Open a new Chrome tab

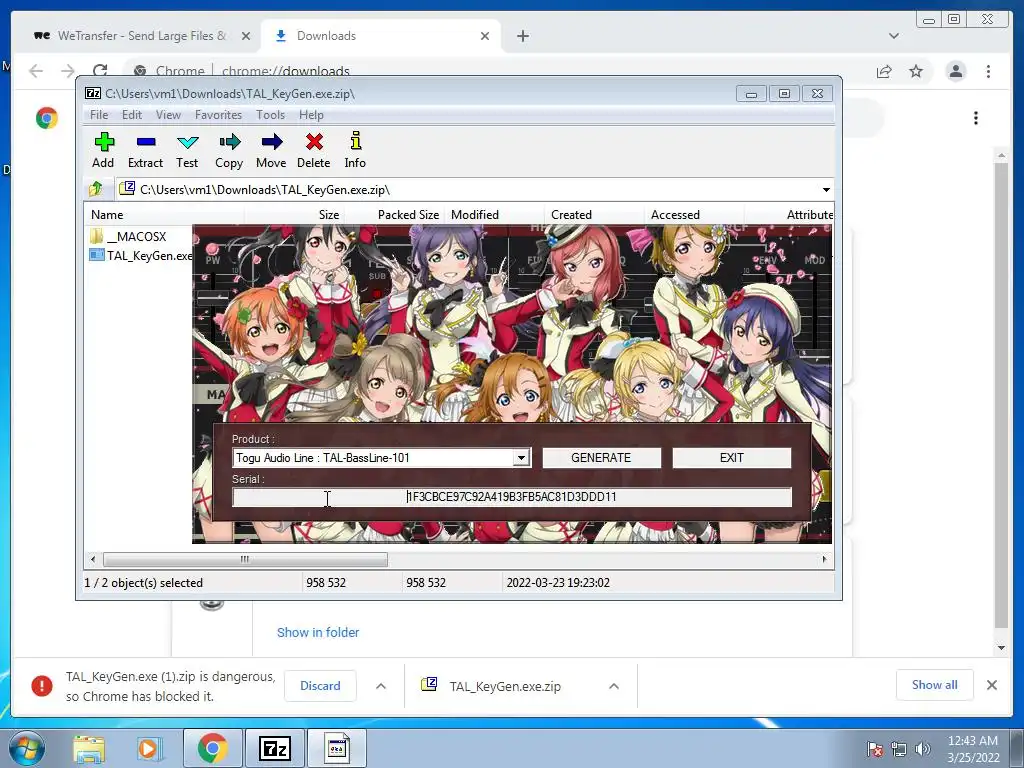click(522, 36)
